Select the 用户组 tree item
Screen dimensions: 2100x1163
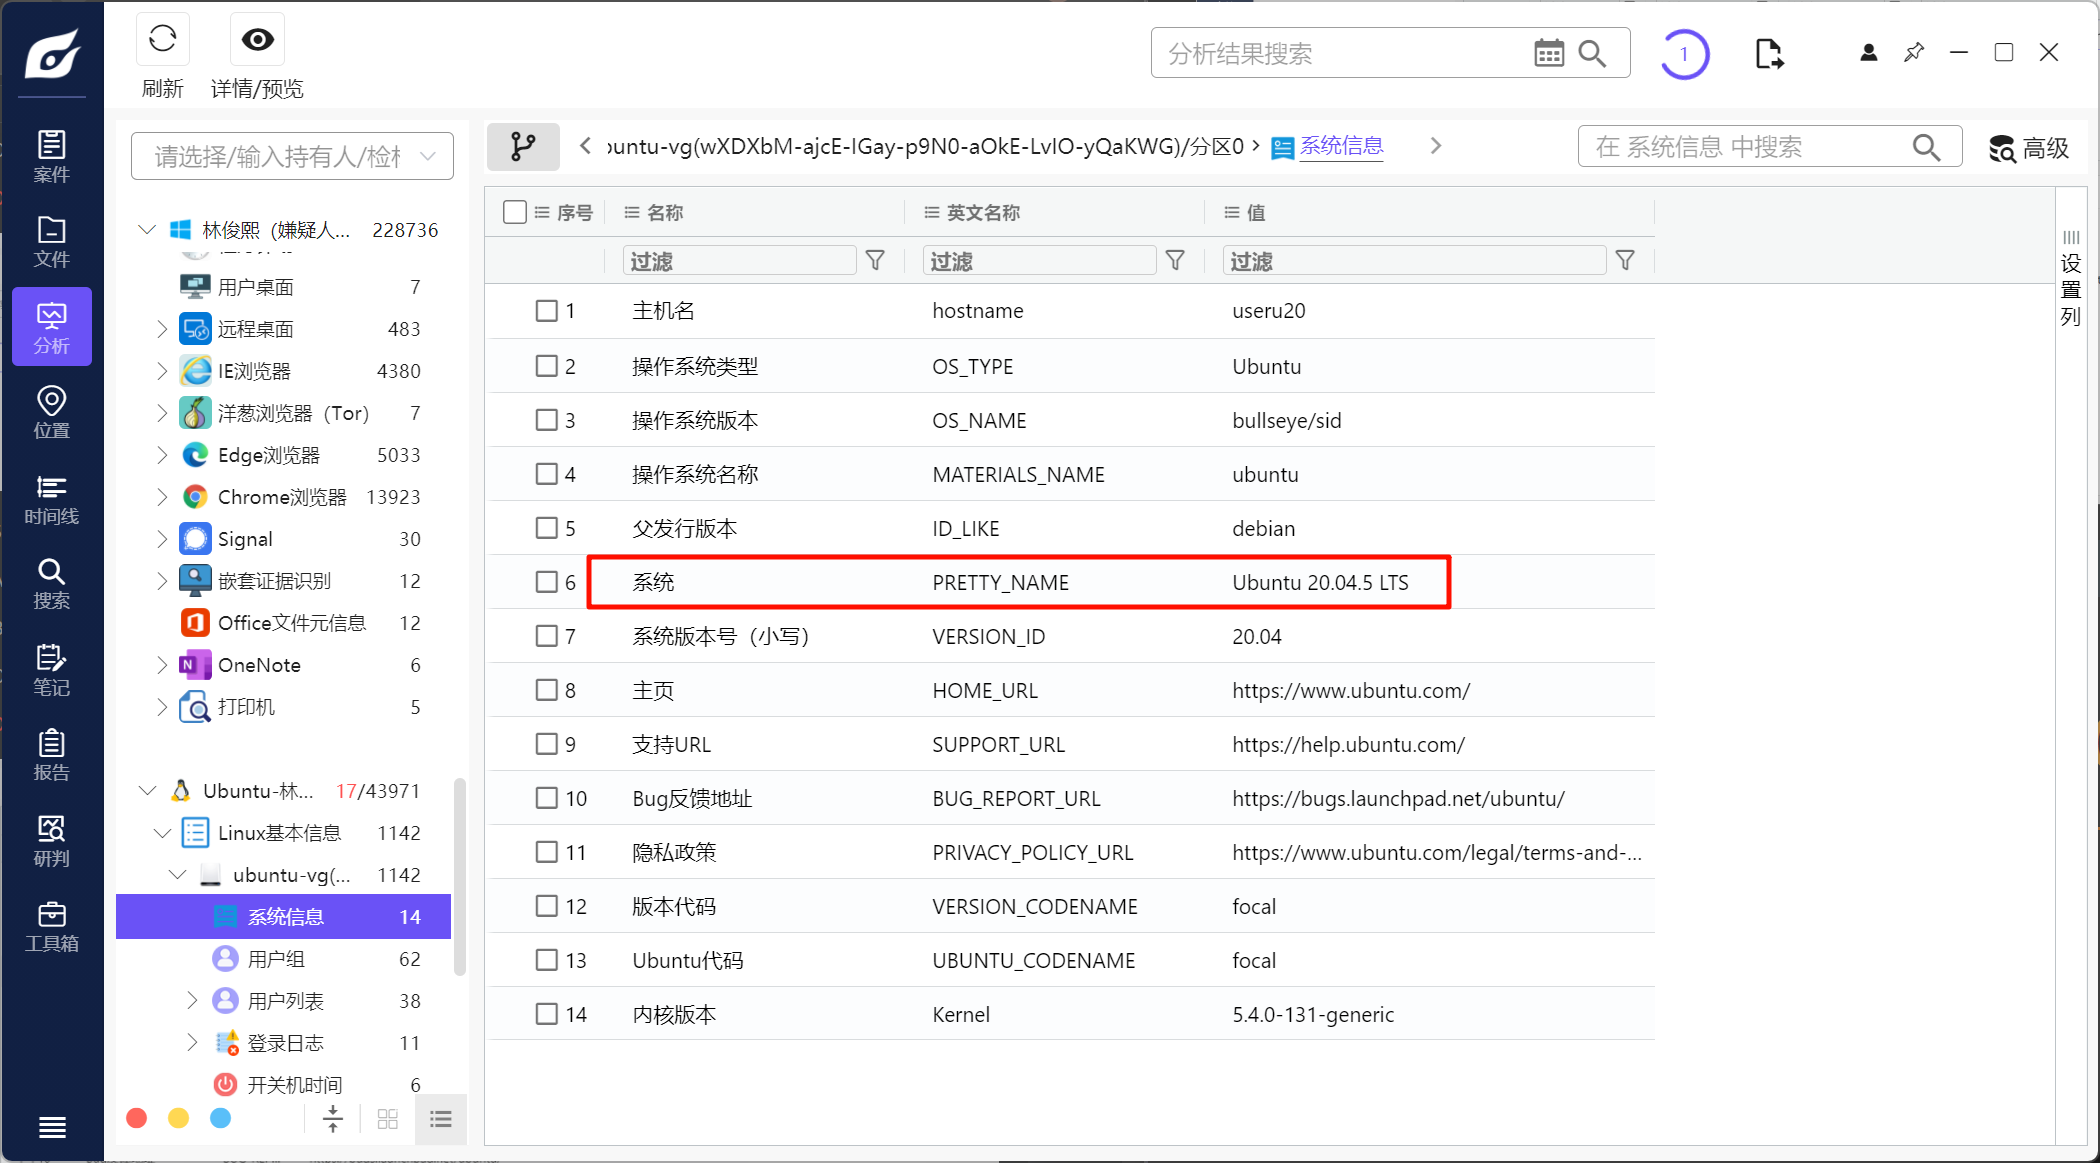276,959
